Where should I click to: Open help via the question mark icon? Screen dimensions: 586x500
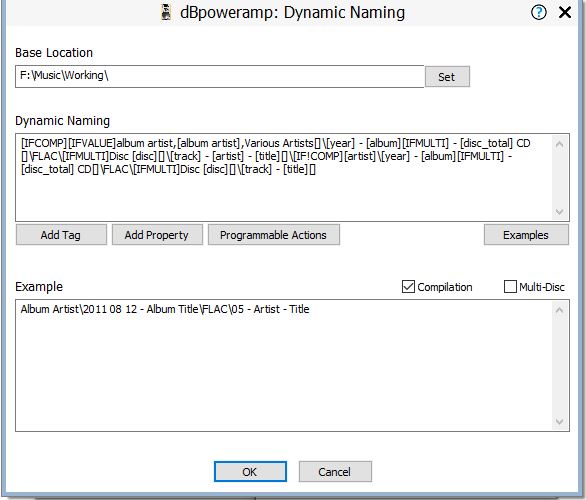click(539, 12)
